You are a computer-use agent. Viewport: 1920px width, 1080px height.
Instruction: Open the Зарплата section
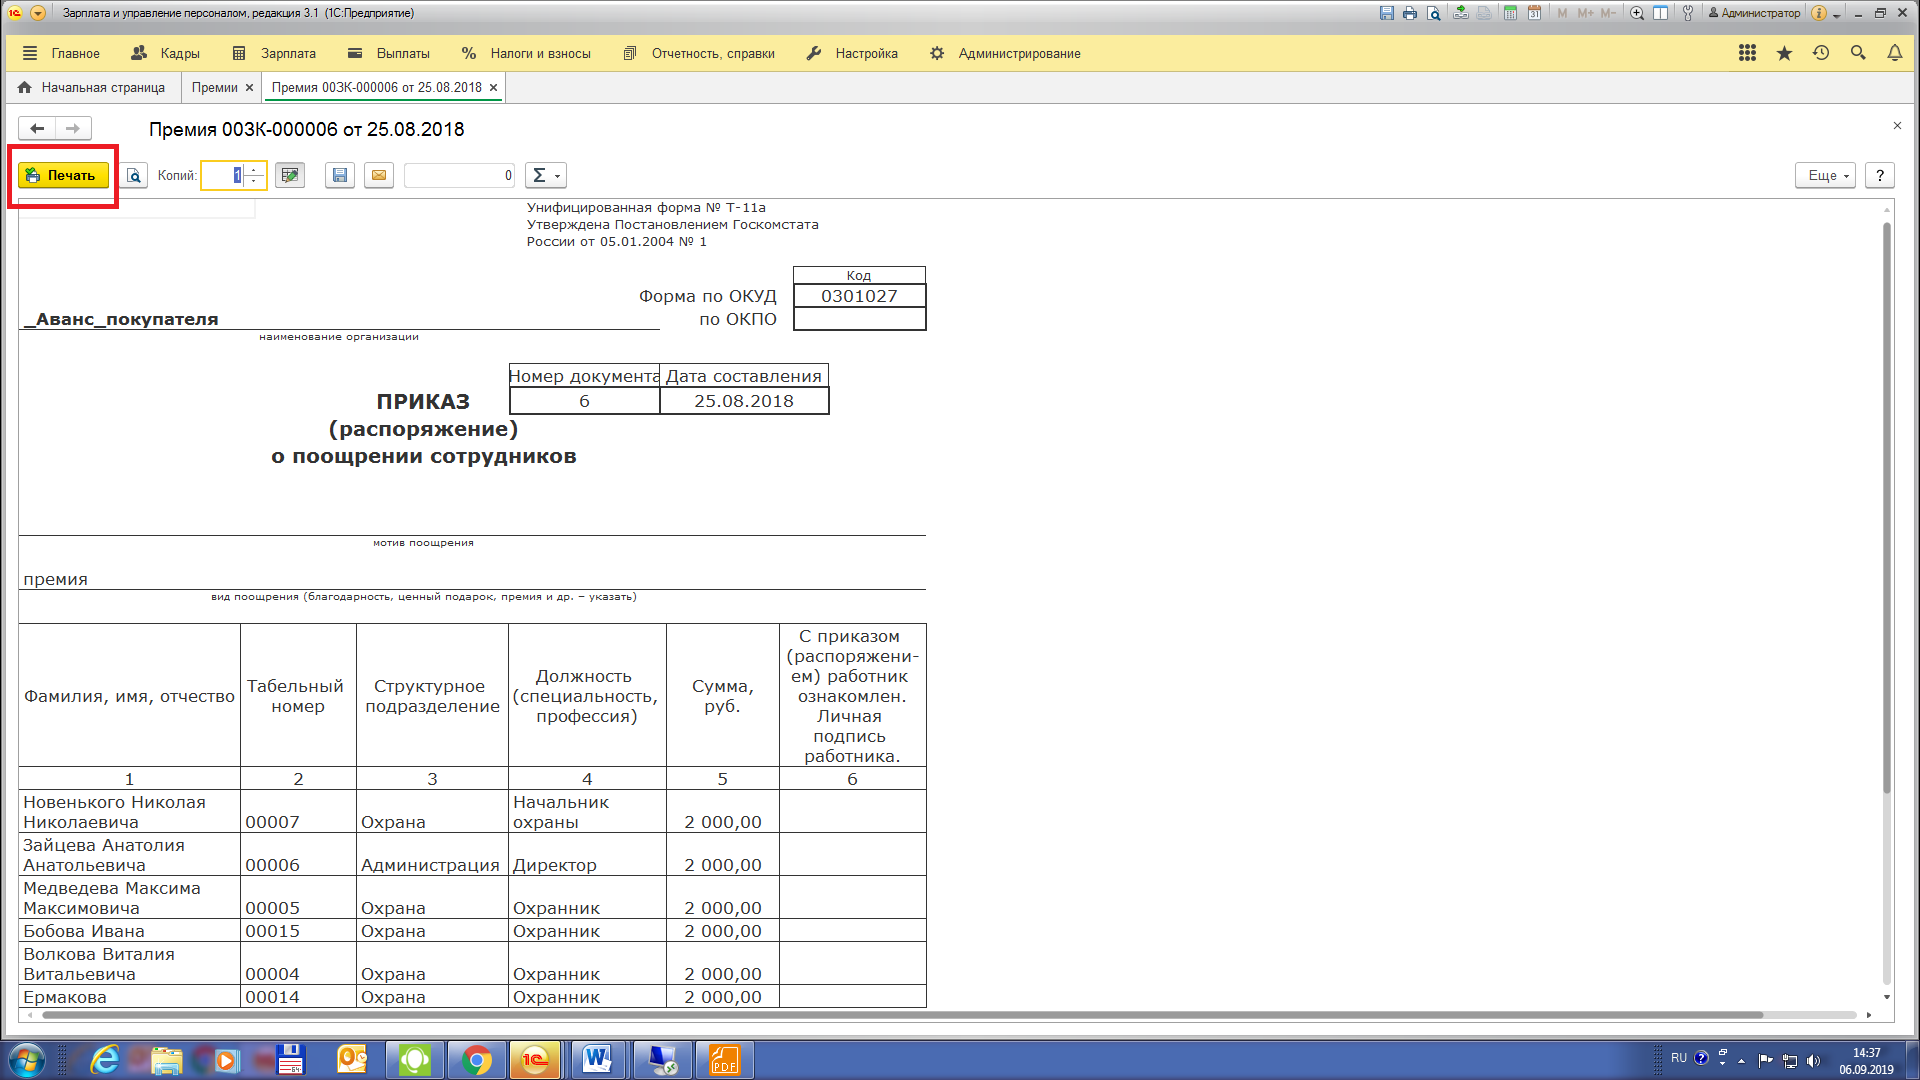click(274, 53)
